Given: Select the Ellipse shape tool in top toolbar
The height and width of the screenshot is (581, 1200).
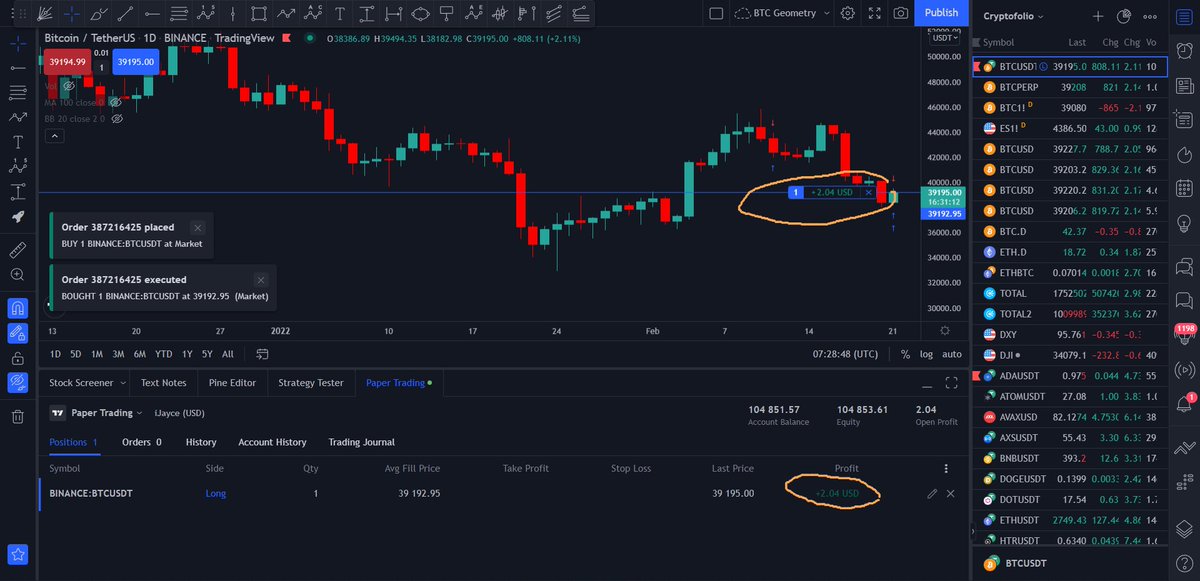Looking at the screenshot, I should [420, 14].
